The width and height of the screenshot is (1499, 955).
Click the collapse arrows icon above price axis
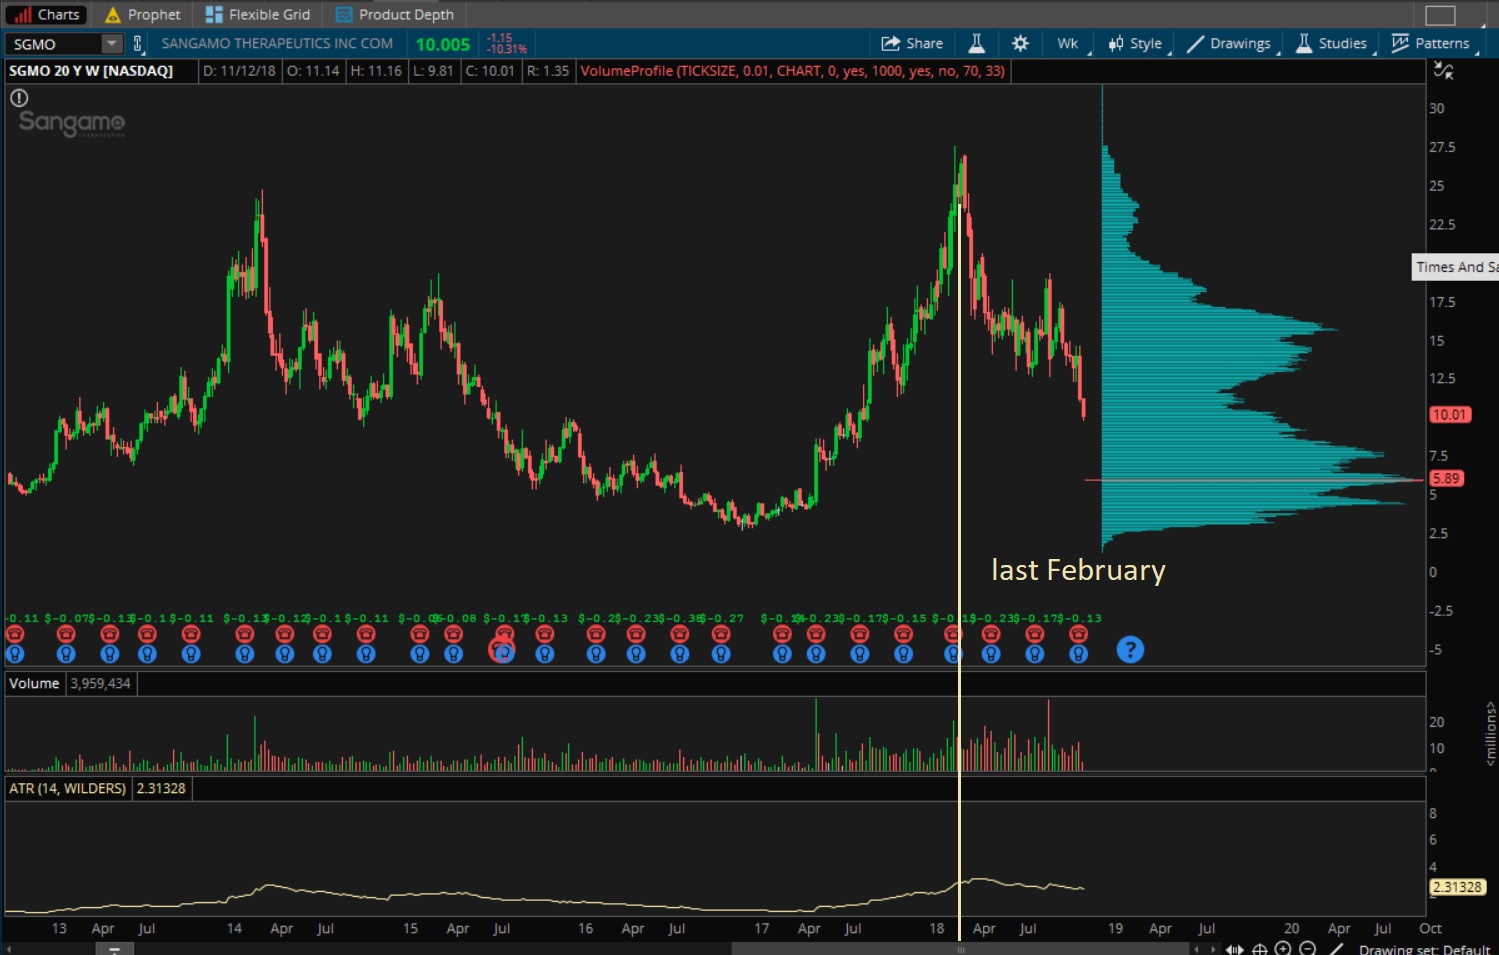point(1443,70)
